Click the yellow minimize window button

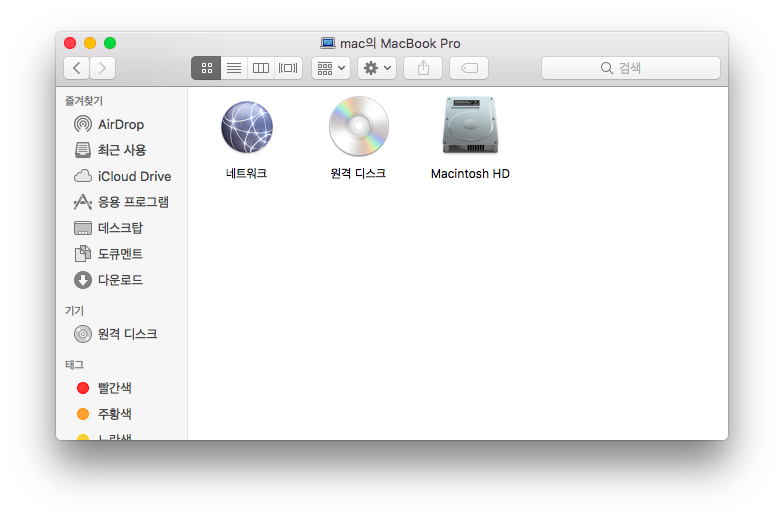(90, 43)
